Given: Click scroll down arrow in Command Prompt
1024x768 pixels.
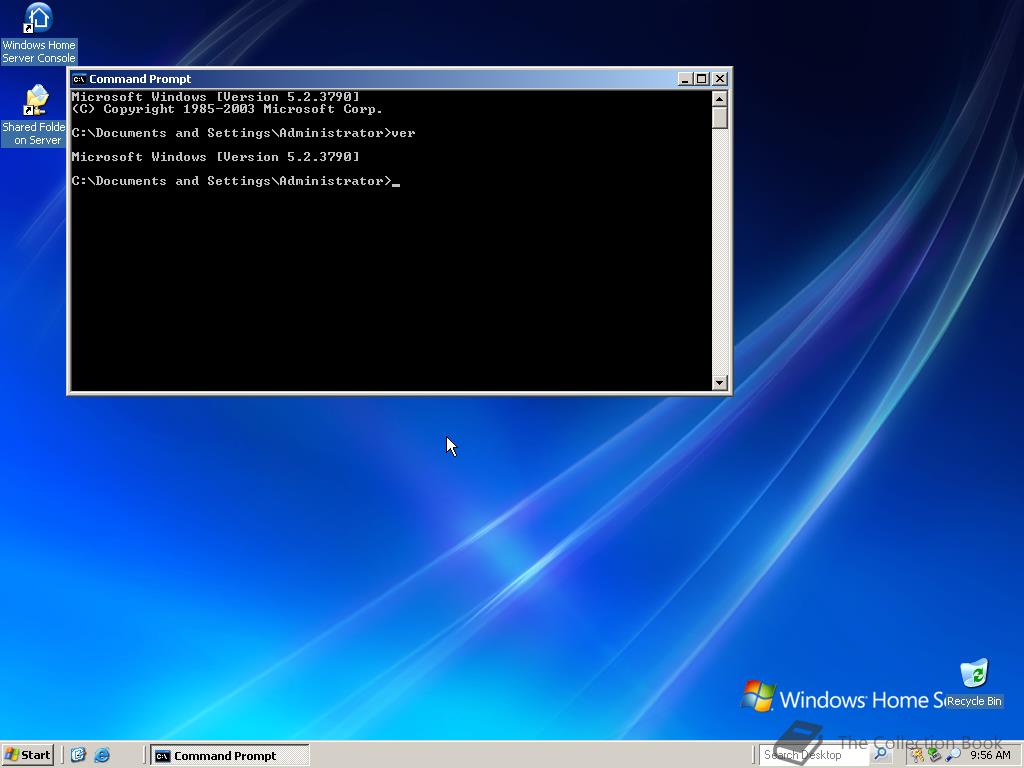Looking at the screenshot, I should pos(720,383).
